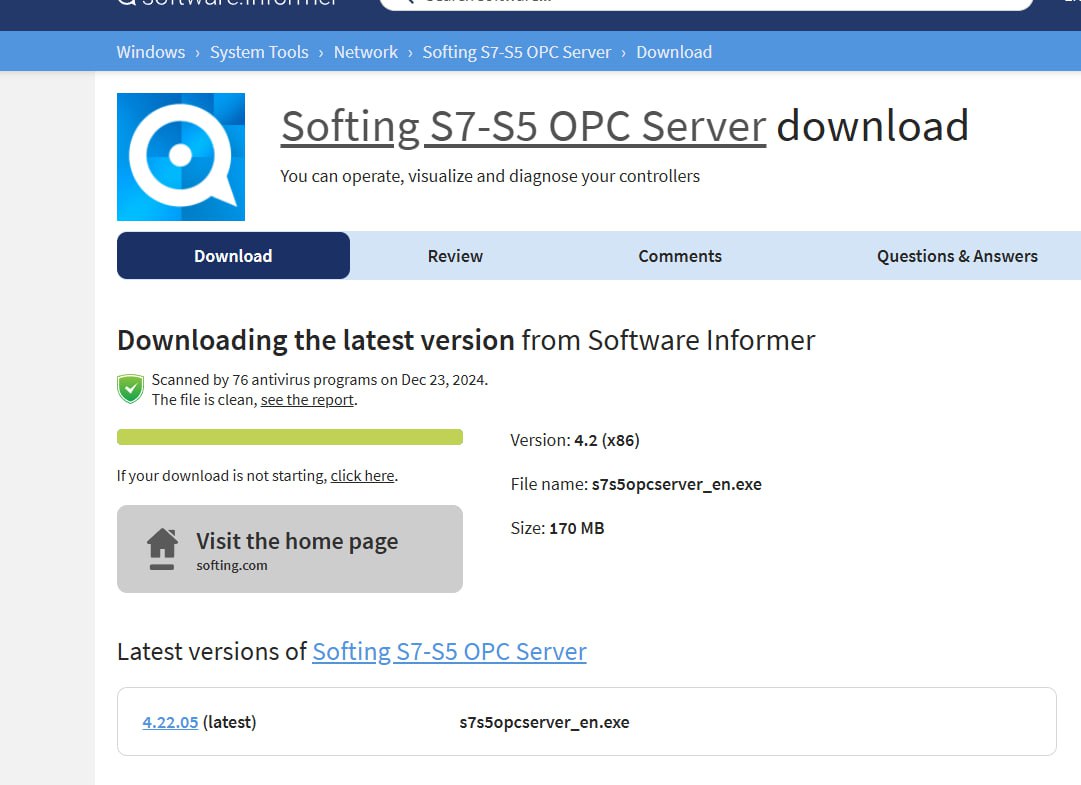Screen dimensions: 1081x785
Task: Select the Download tab
Action: pos(233,256)
